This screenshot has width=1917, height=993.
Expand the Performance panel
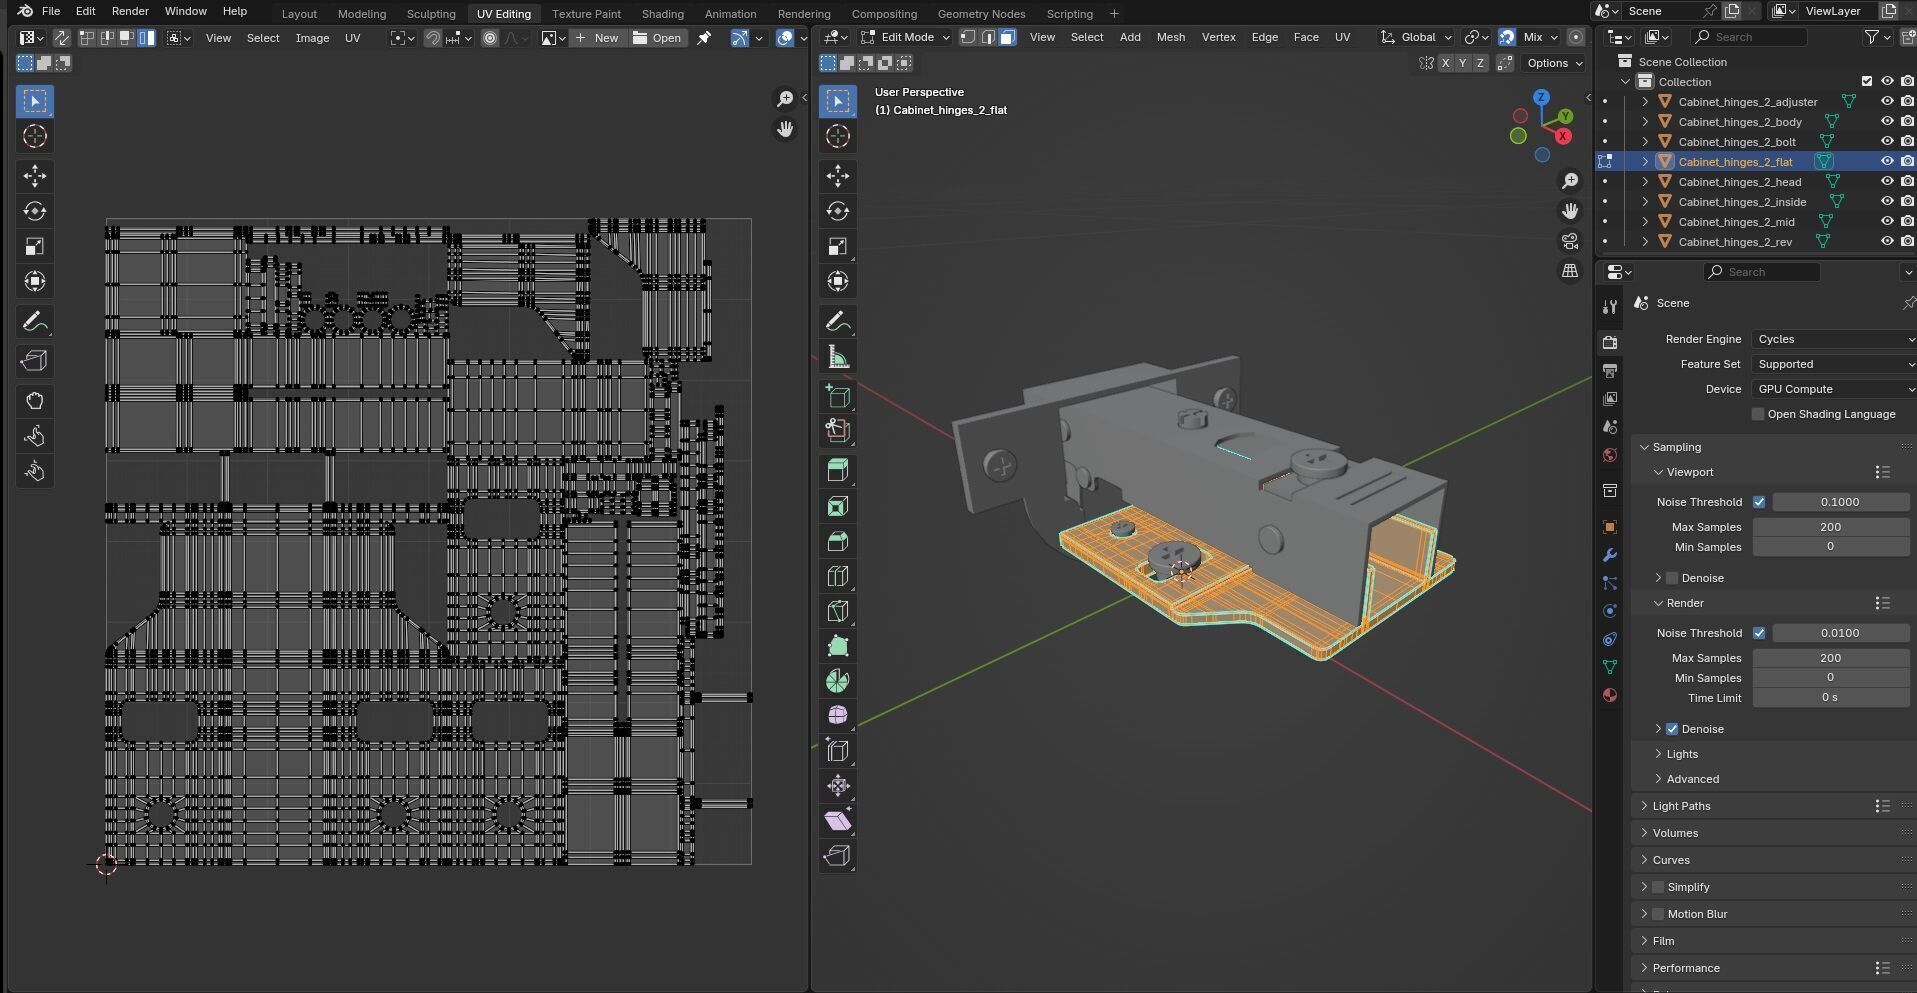[x=1686, y=968]
